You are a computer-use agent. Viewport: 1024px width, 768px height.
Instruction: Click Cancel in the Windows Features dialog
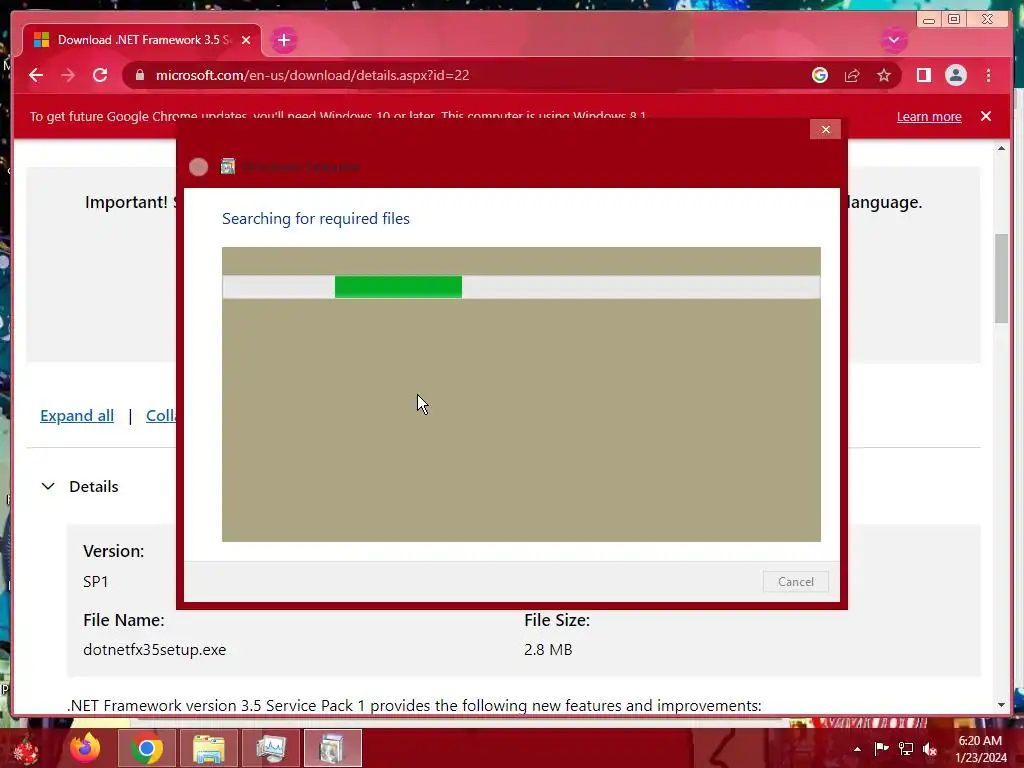(x=795, y=581)
